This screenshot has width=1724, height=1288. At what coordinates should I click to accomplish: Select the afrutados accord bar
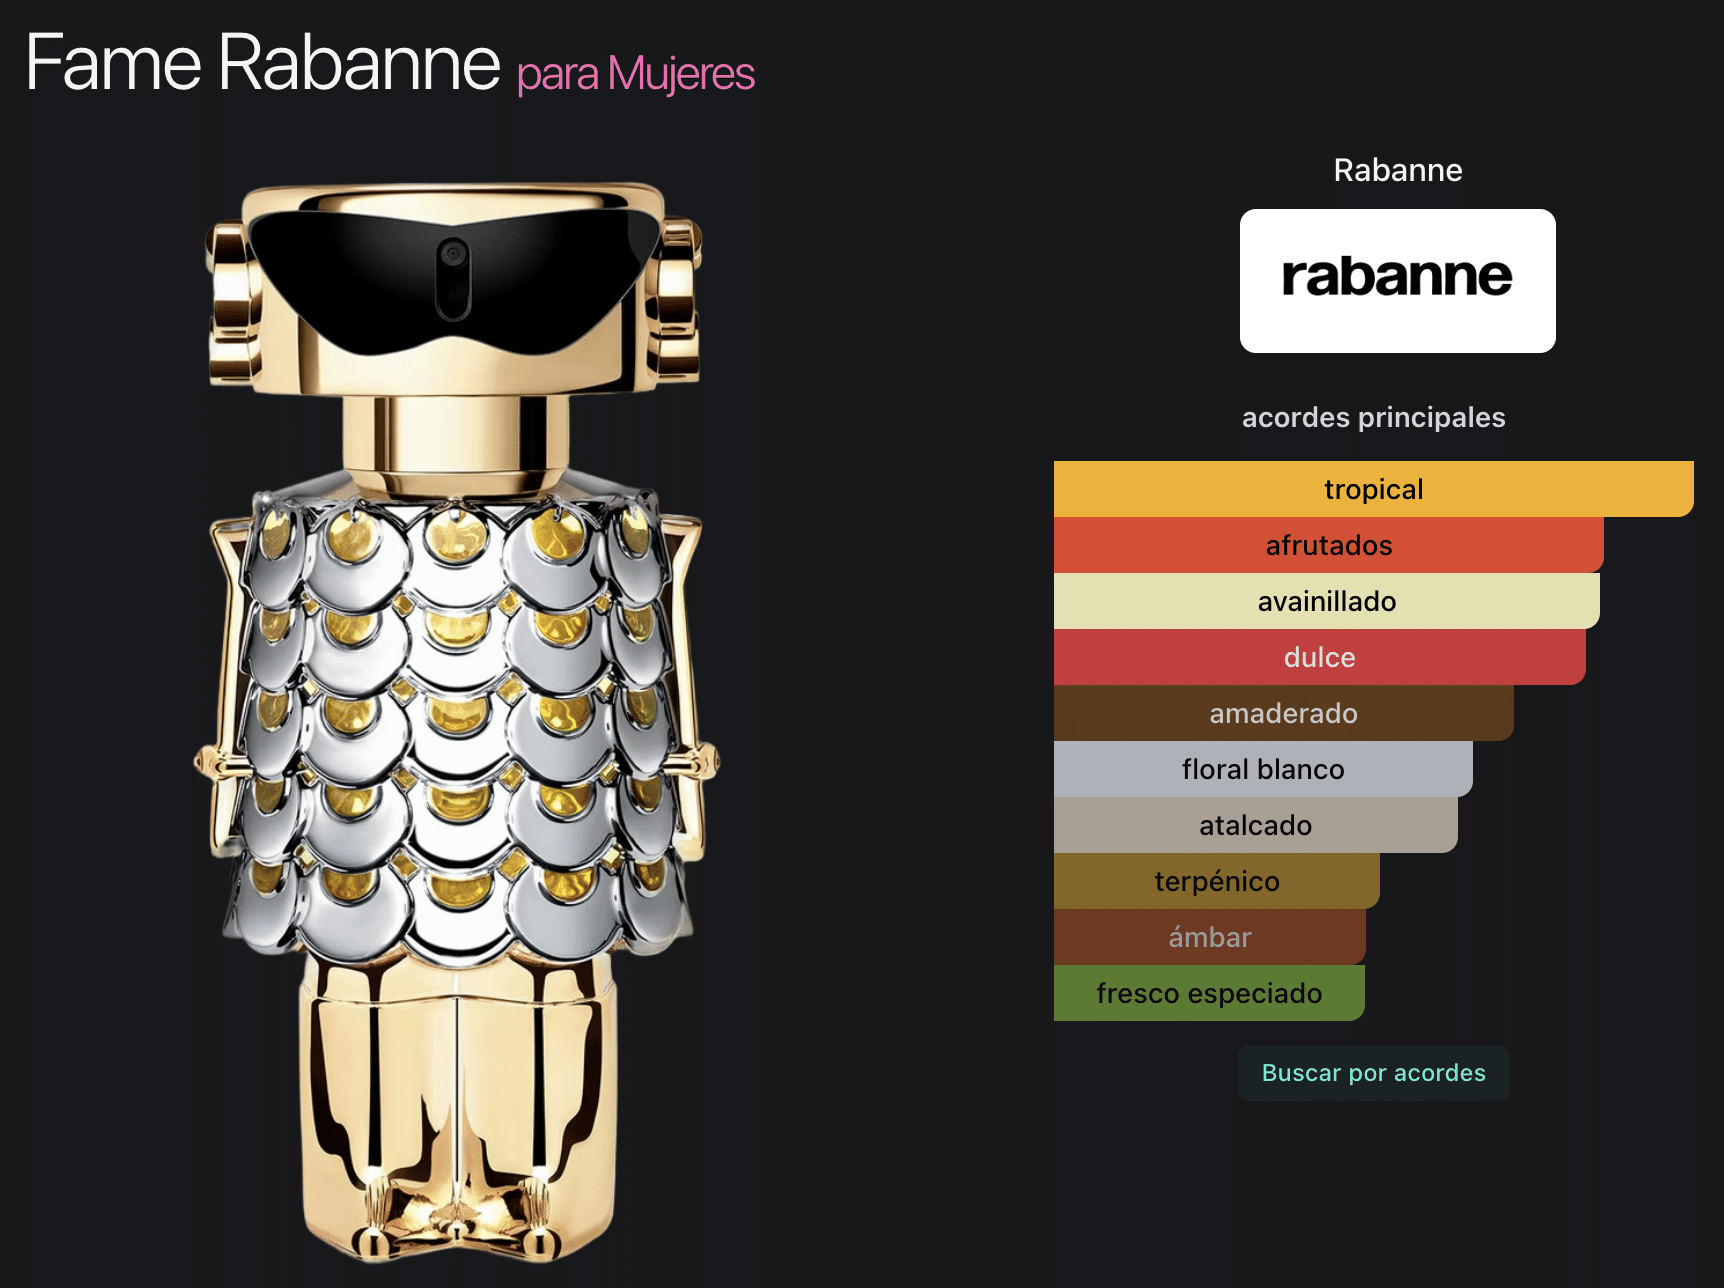[x=1328, y=545]
